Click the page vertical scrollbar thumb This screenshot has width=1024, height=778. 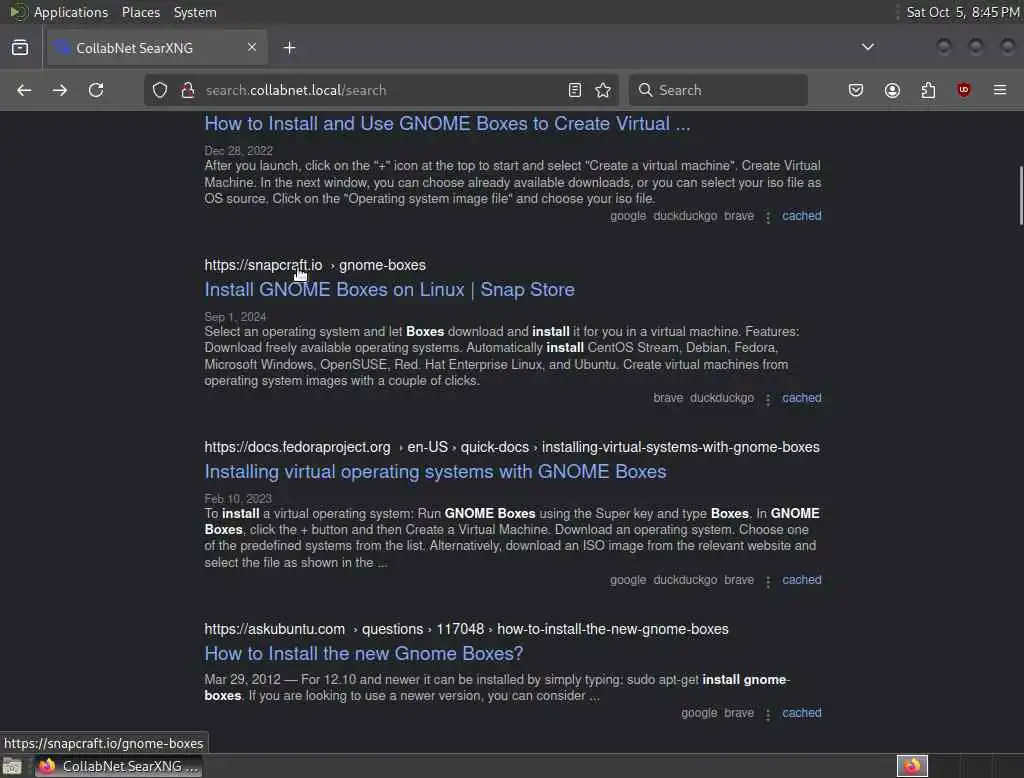[x=1021, y=195]
